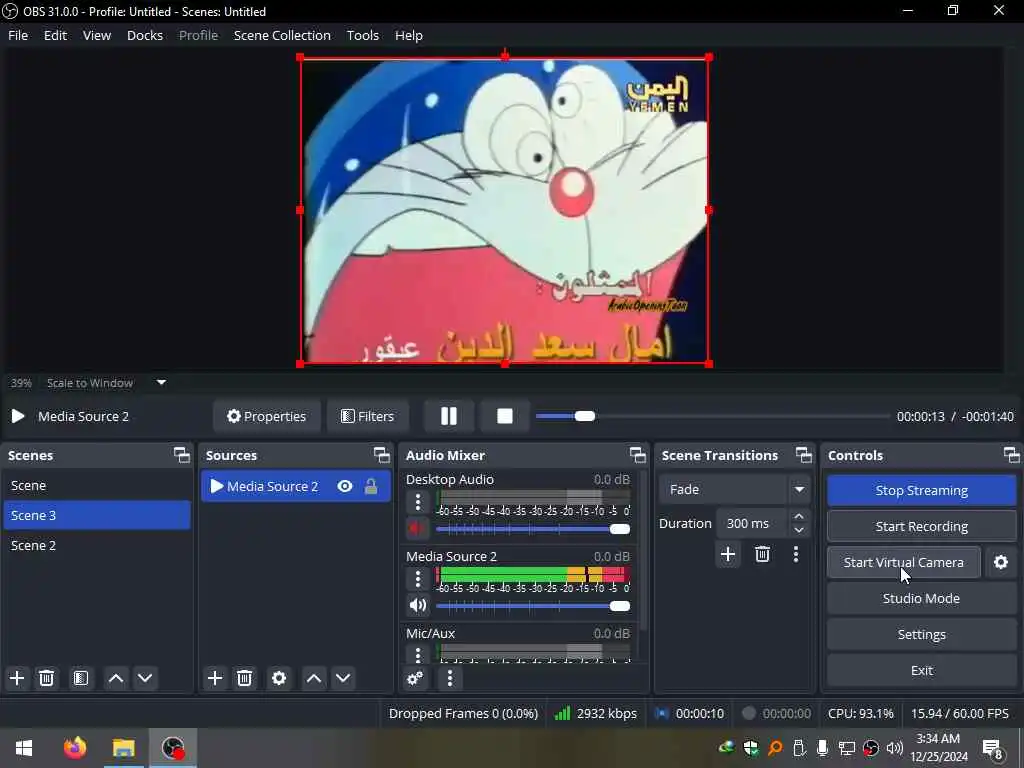Open File Explorer from the taskbar

click(123, 748)
